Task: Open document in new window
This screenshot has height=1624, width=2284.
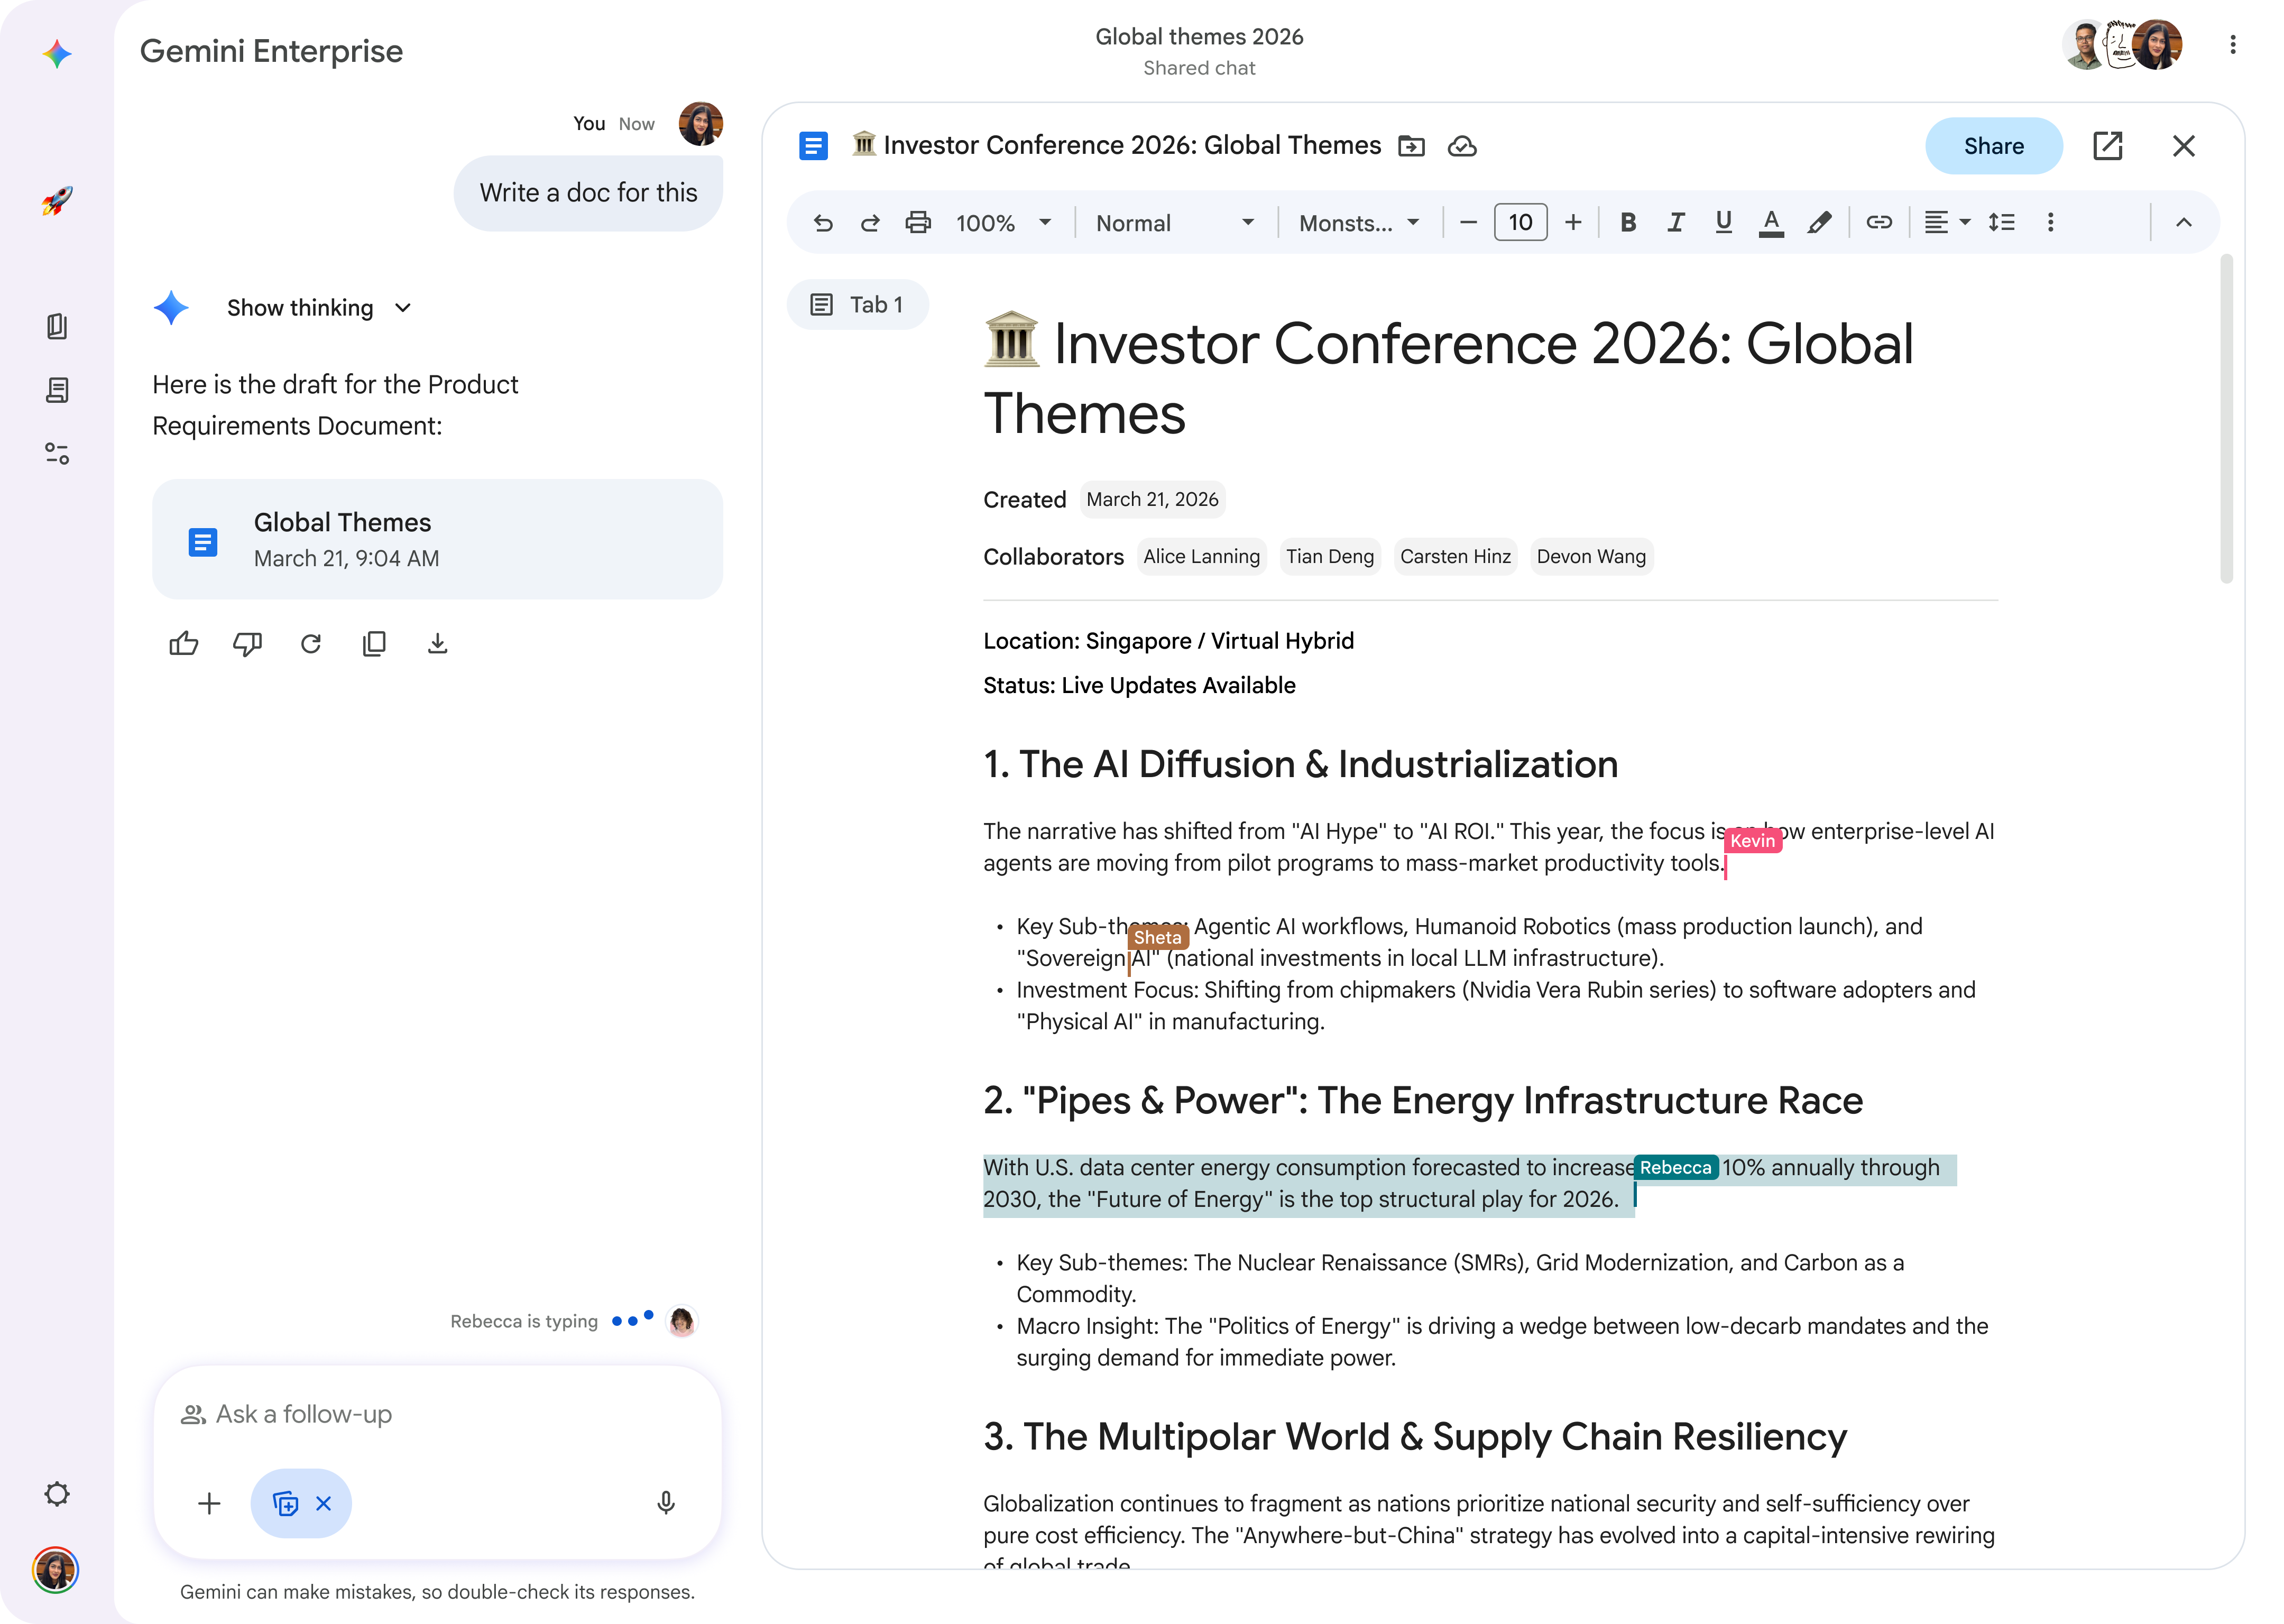Action: (2108, 146)
